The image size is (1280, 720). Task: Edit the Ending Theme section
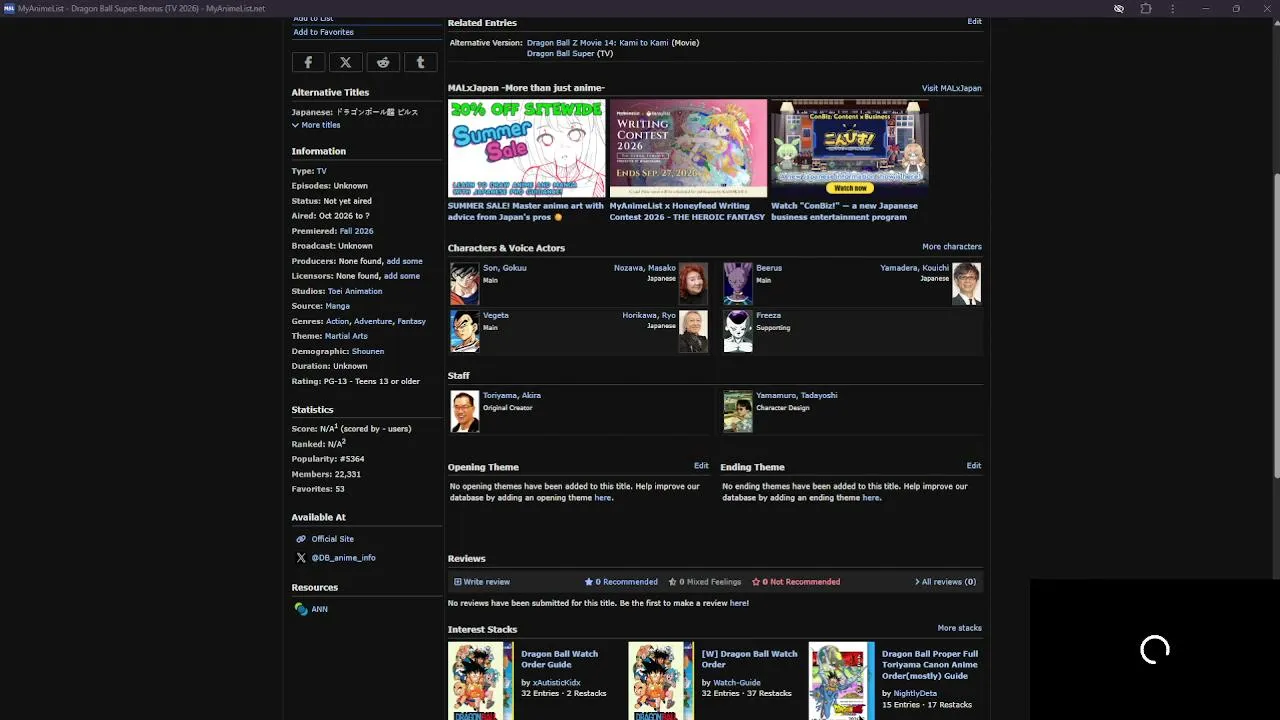pos(974,466)
